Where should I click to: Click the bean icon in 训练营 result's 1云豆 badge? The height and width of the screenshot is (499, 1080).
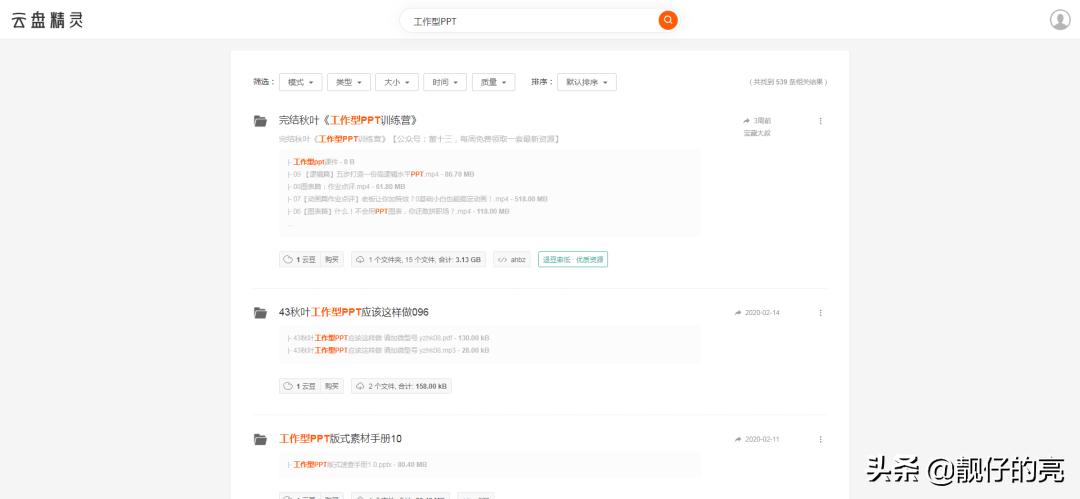click(x=288, y=259)
